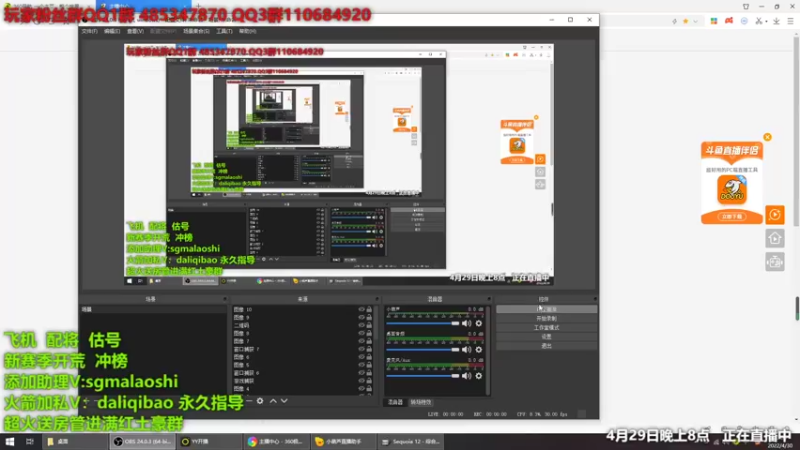The image size is (800, 450).
Task: Open the gear settings for 麦克风/Aux
Action: [x=479, y=376]
